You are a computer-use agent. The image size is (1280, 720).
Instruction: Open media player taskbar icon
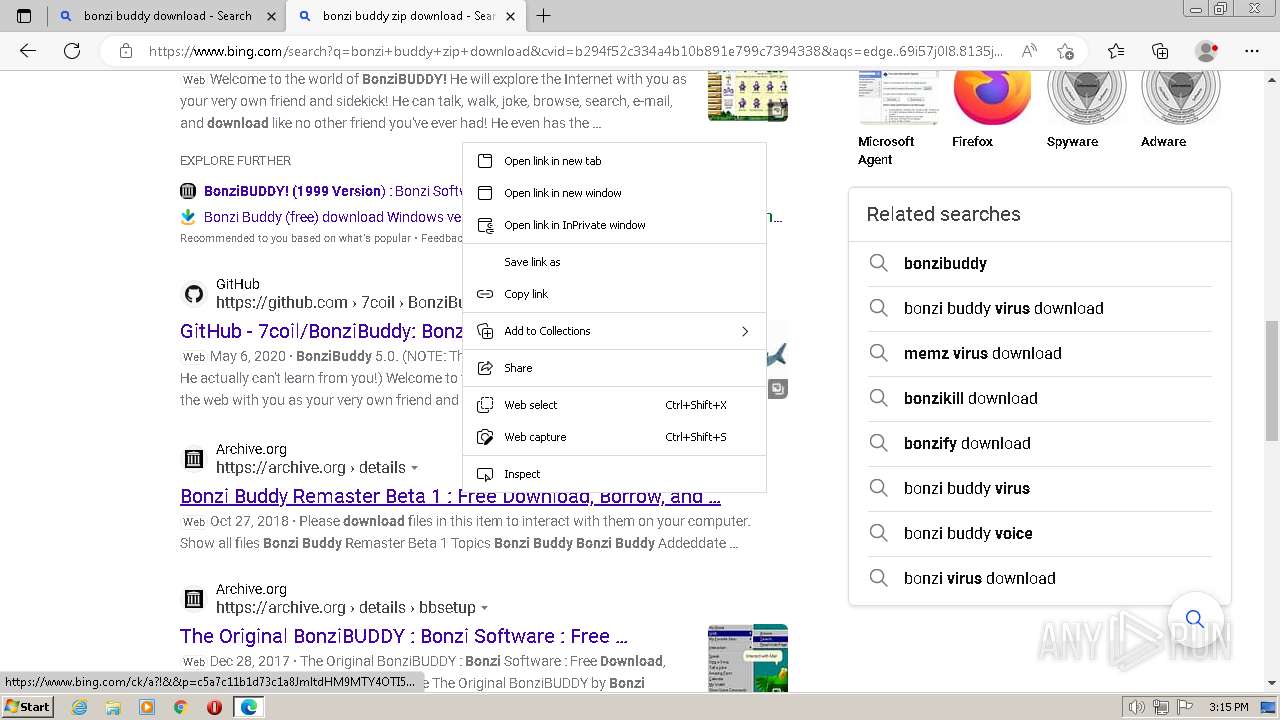tap(147, 707)
